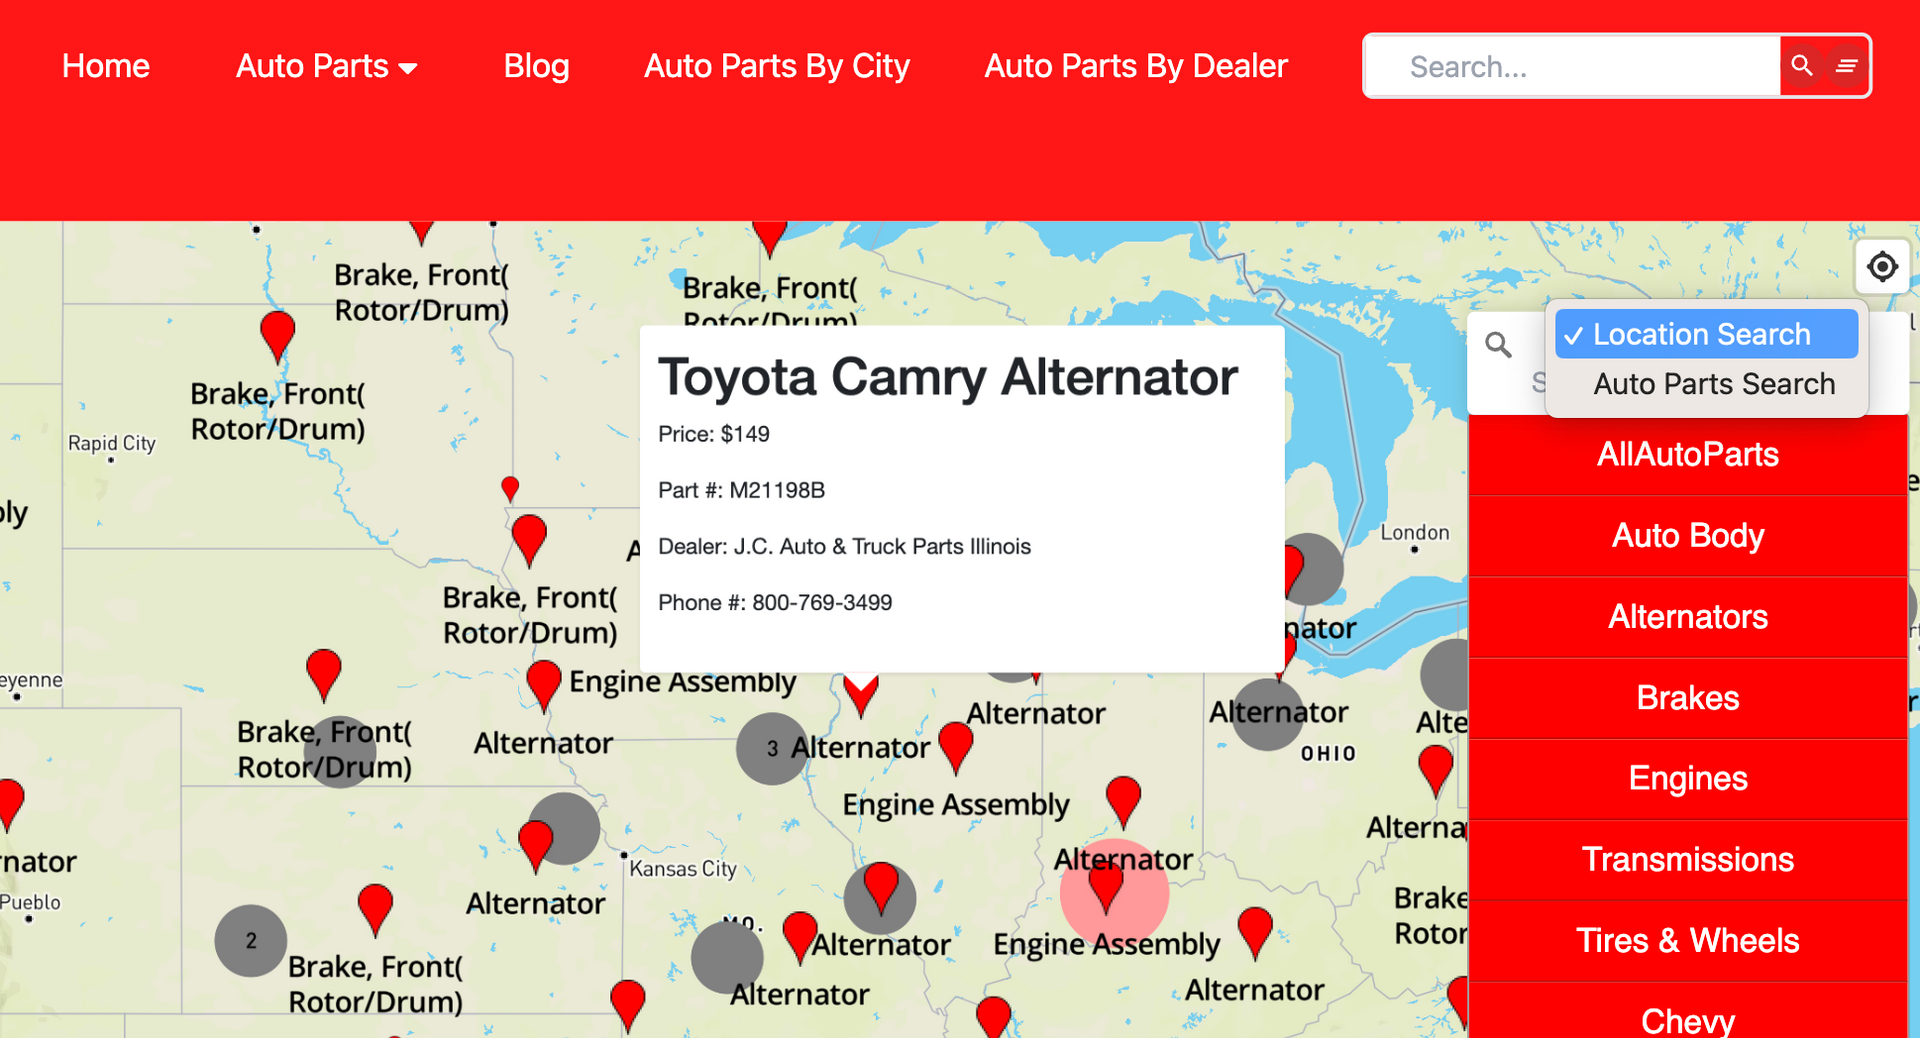Focus the Search... input field
Image resolution: width=1920 pixels, height=1038 pixels.
tap(1574, 66)
